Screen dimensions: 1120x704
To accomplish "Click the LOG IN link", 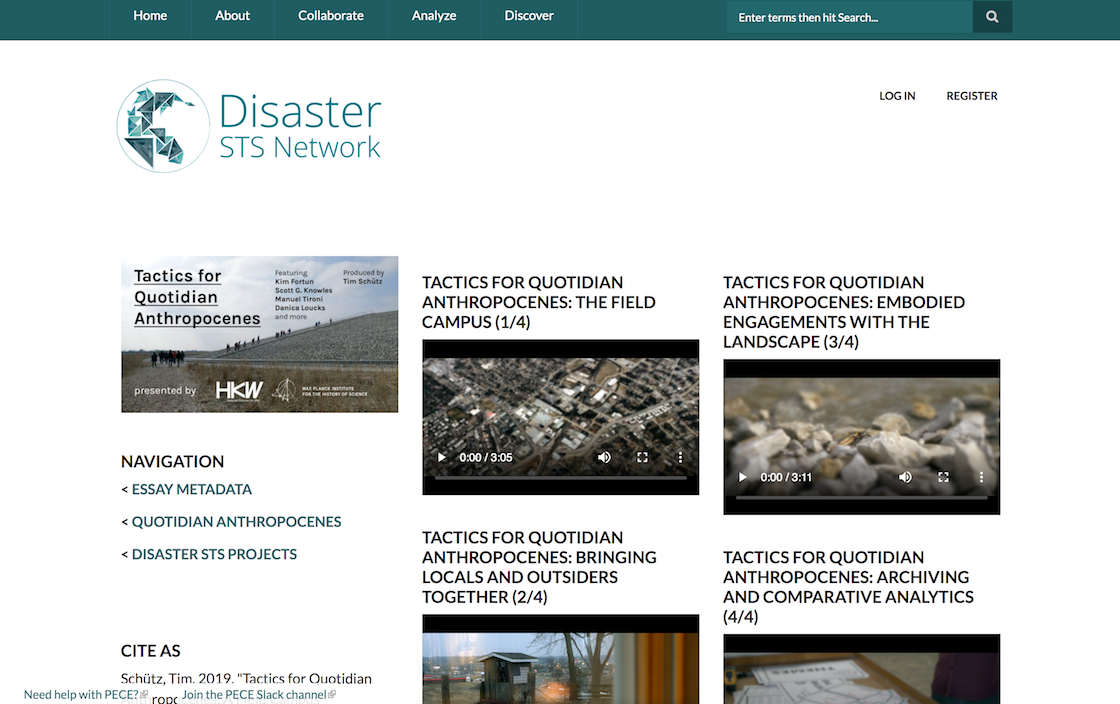I will click(897, 96).
